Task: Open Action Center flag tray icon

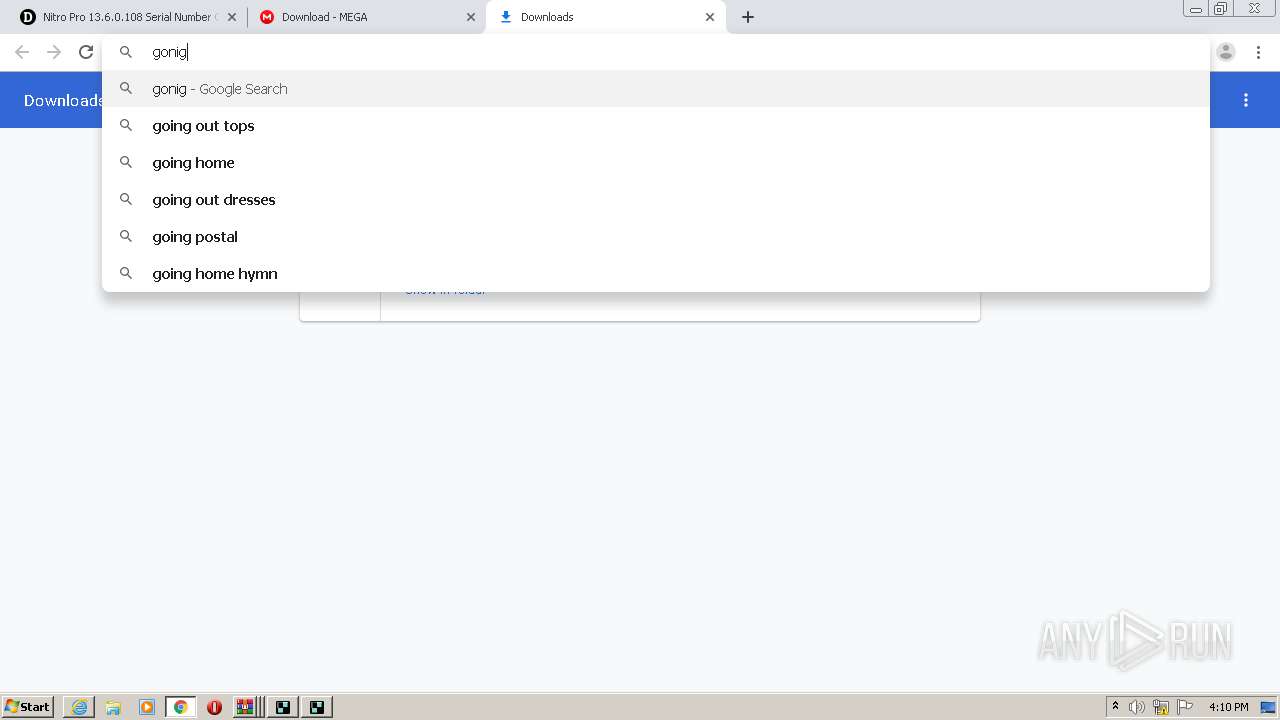Action: pyautogui.click(x=1185, y=707)
